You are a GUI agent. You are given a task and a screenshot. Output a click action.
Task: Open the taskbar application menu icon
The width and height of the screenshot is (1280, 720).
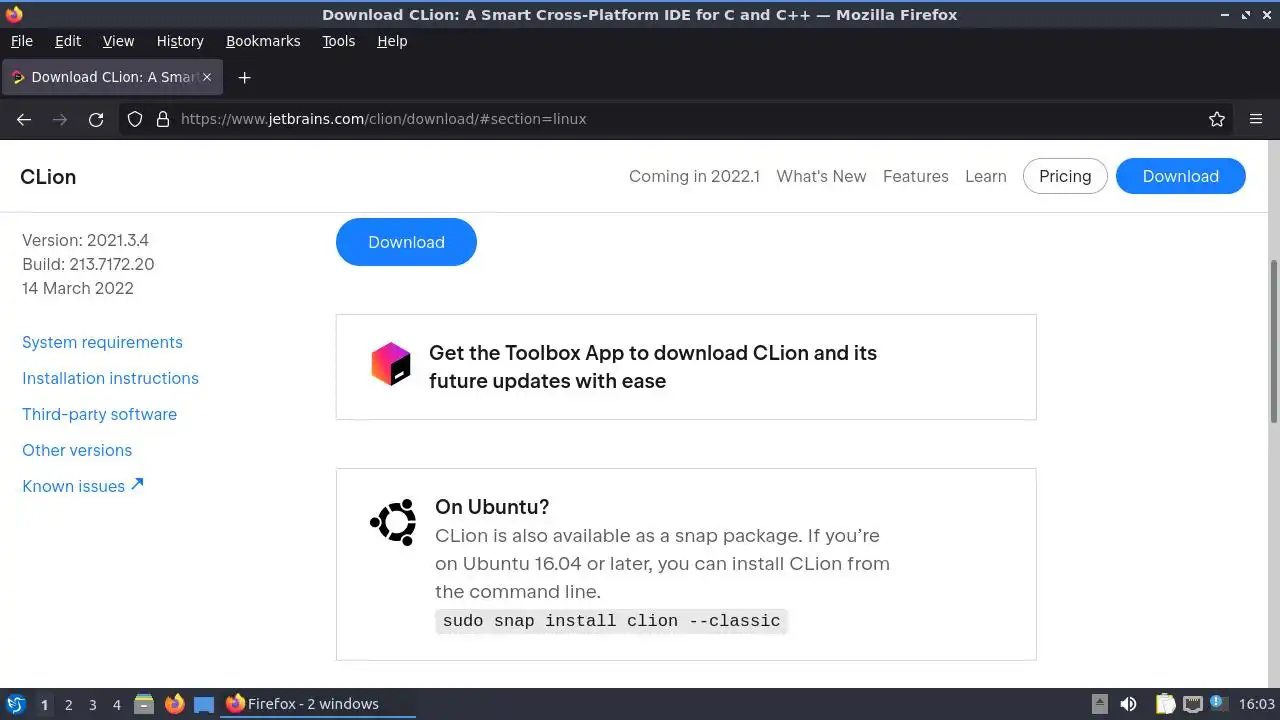15,704
